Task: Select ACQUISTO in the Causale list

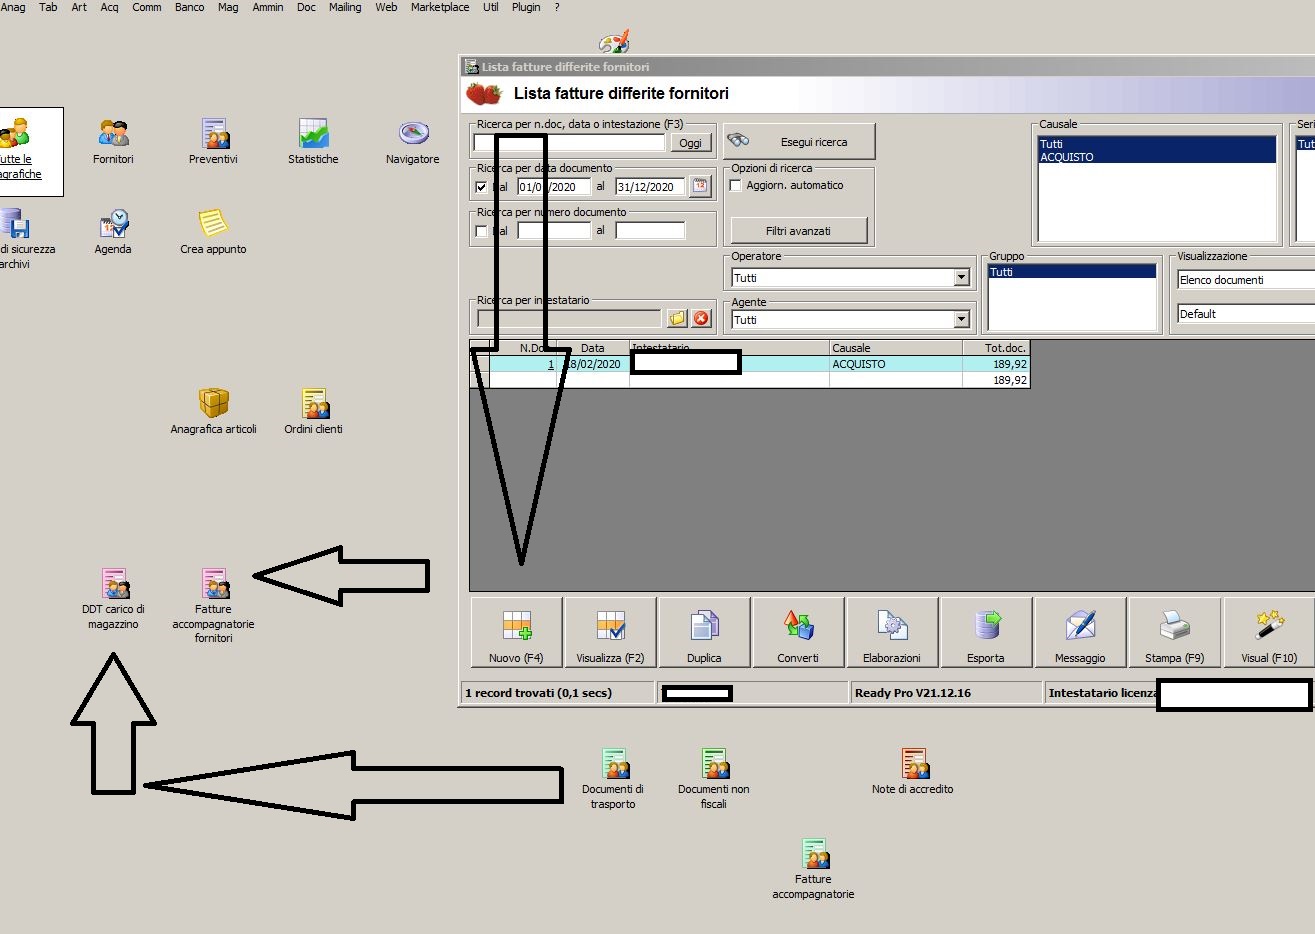Action: click(1157, 157)
